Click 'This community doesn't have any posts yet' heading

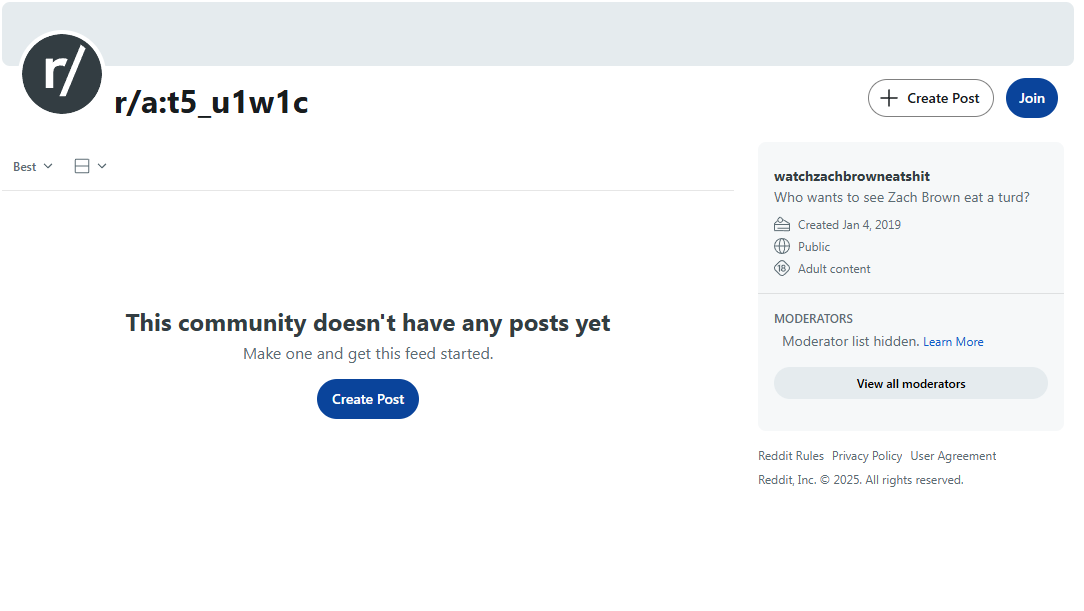(x=368, y=323)
